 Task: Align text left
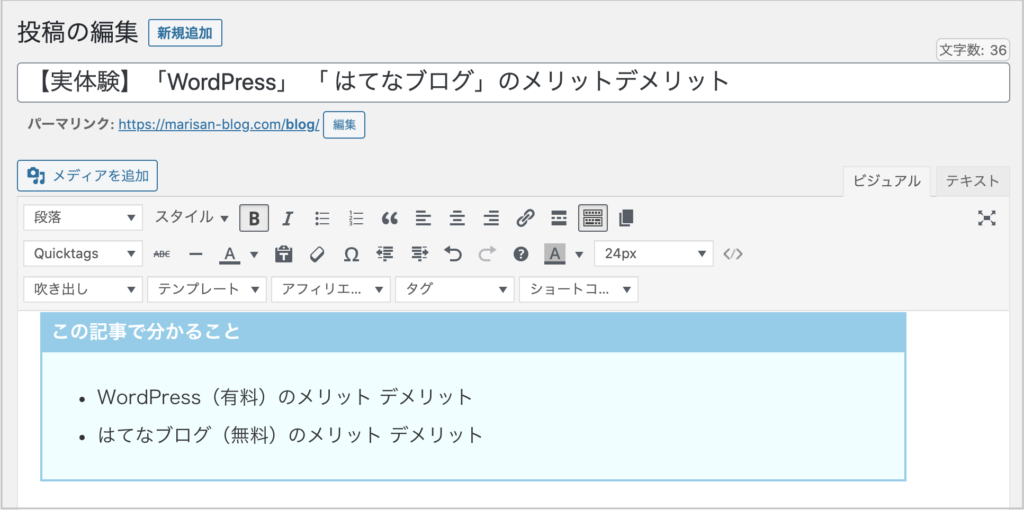[x=423, y=218]
